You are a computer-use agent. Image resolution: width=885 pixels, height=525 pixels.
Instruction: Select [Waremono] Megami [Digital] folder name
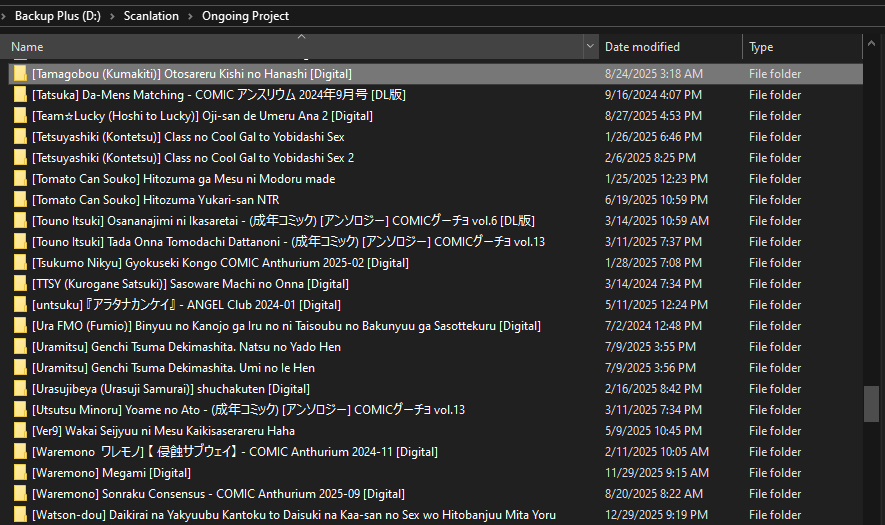[x=111, y=473]
